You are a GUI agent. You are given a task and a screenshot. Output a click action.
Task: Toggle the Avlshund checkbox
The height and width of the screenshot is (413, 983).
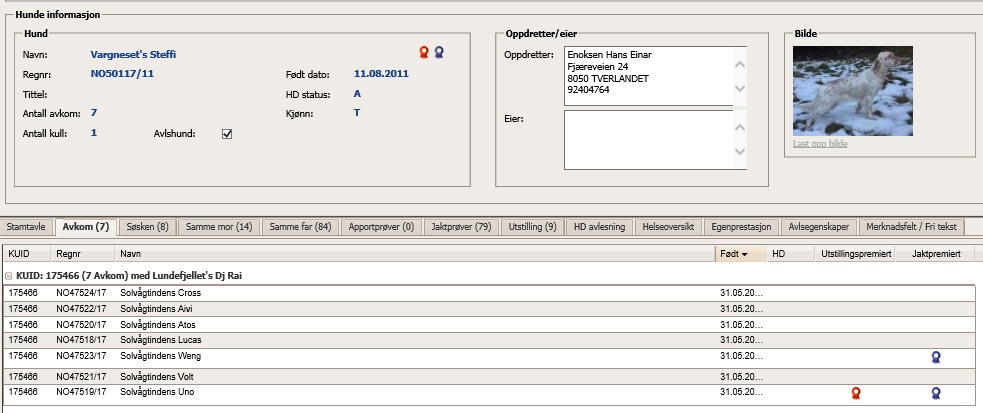[227, 134]
